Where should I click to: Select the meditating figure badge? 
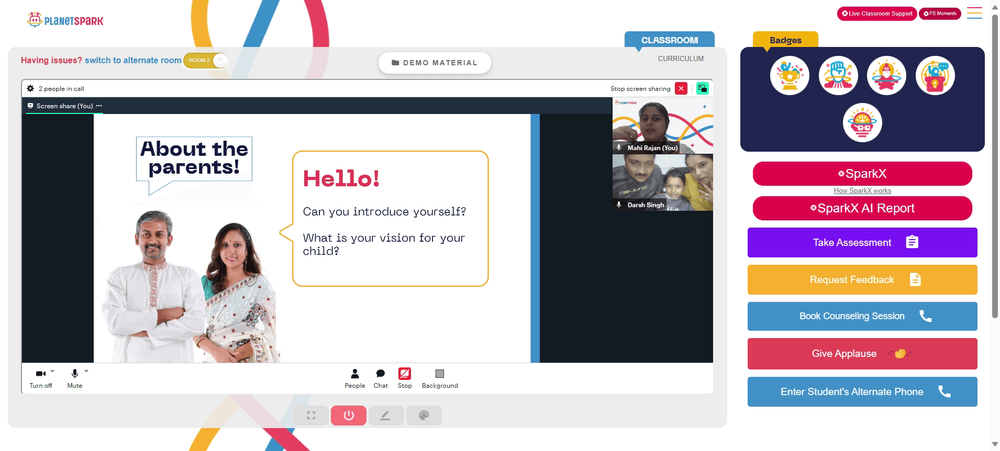pyautogui.click(x=886, y=76)
